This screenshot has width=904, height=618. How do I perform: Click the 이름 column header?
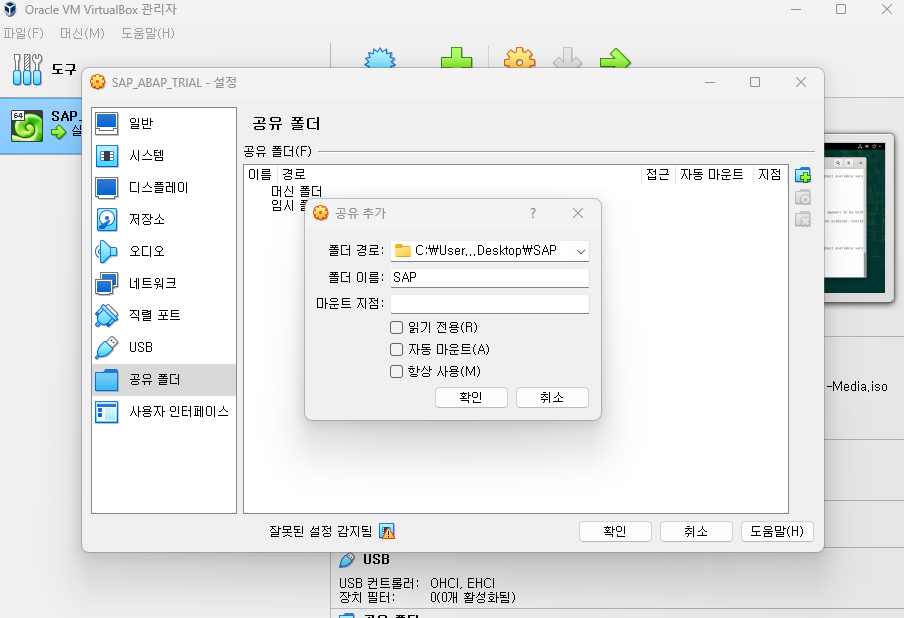pos(260,174)
